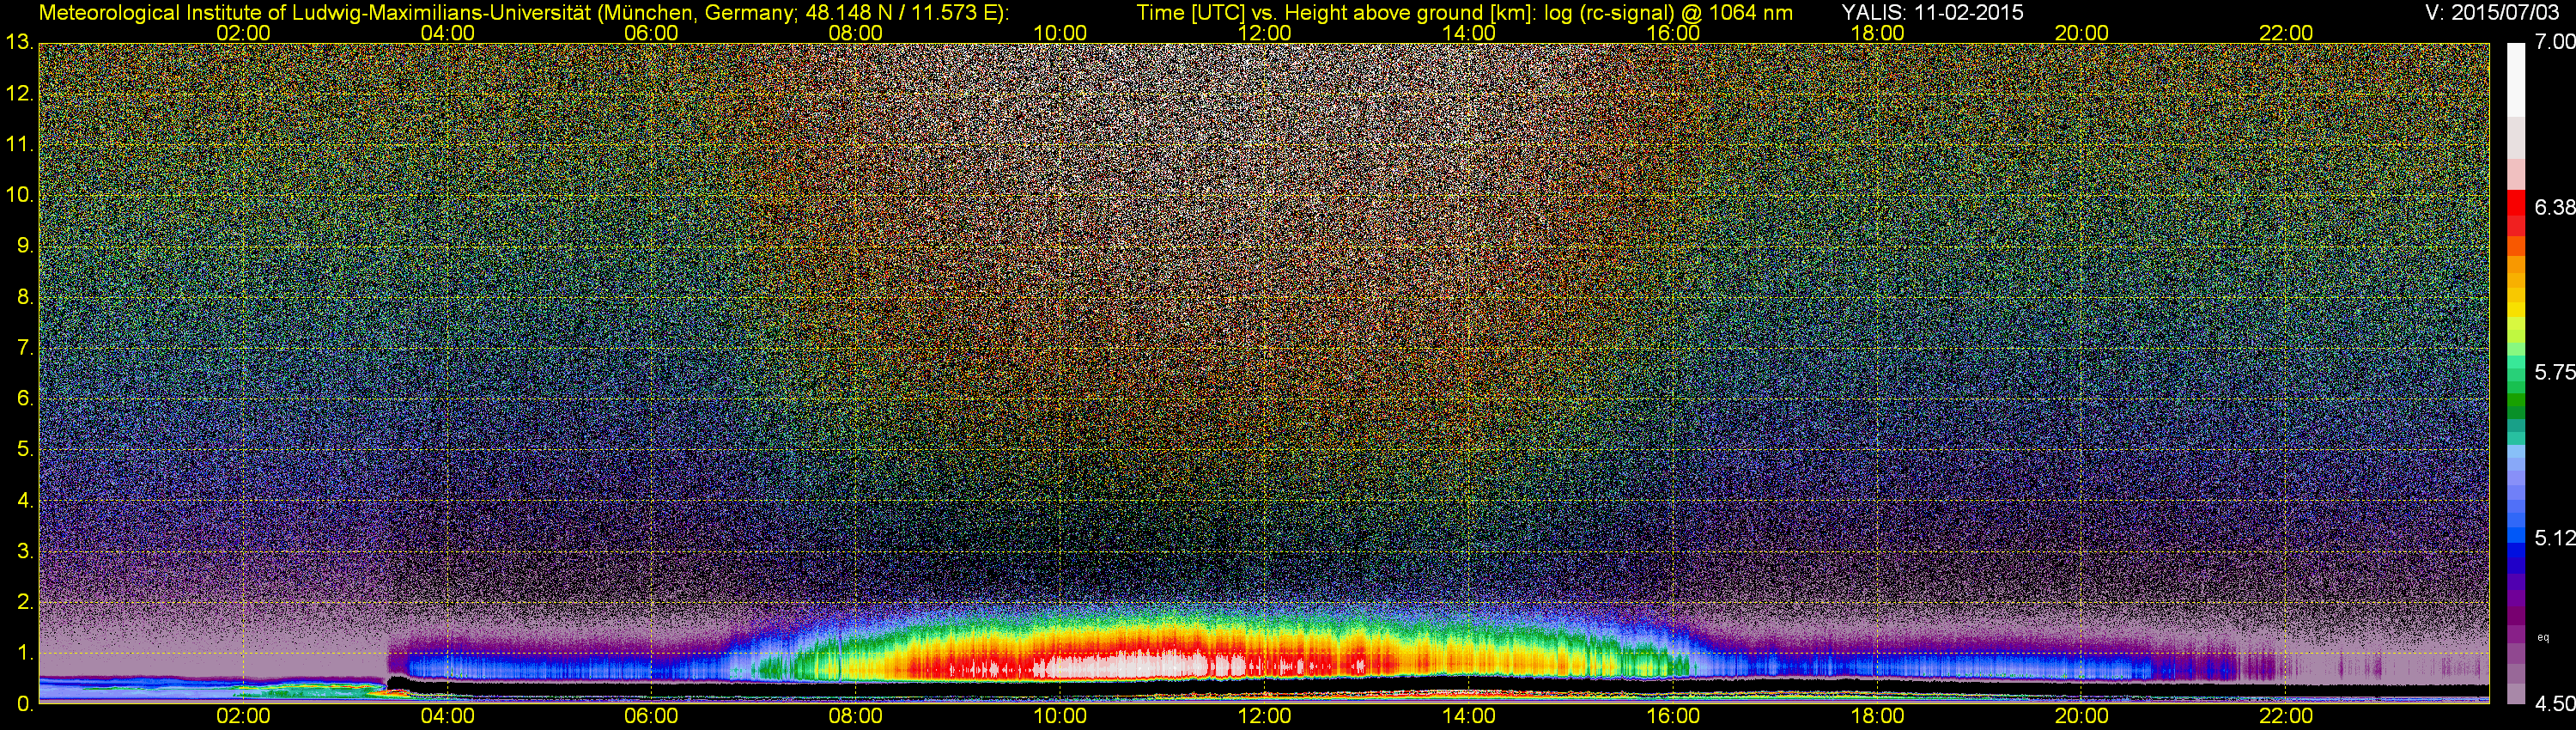The image size is (2576, 730).
Task: Click the 22:00 label on top time axis
Action: point(2286,33)
